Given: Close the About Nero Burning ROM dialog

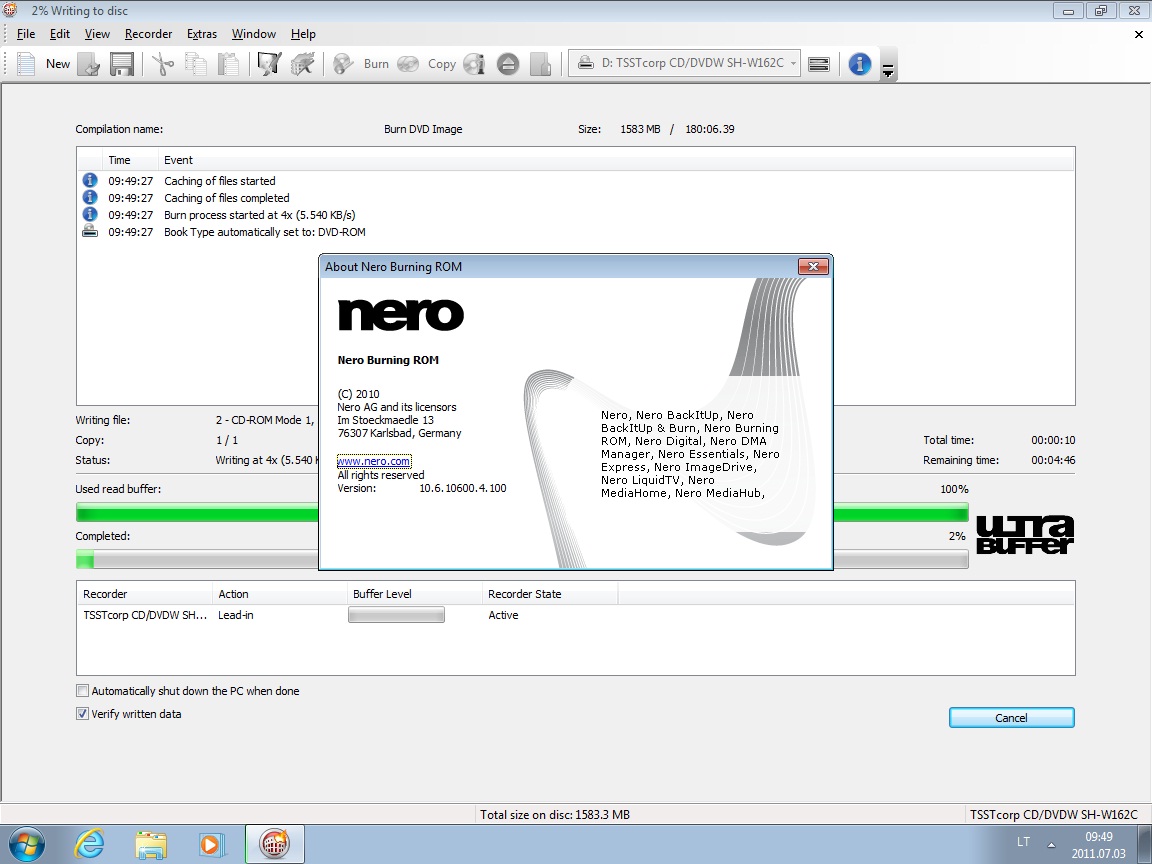Looking at the screenshot, I should [x=812, y=267].
